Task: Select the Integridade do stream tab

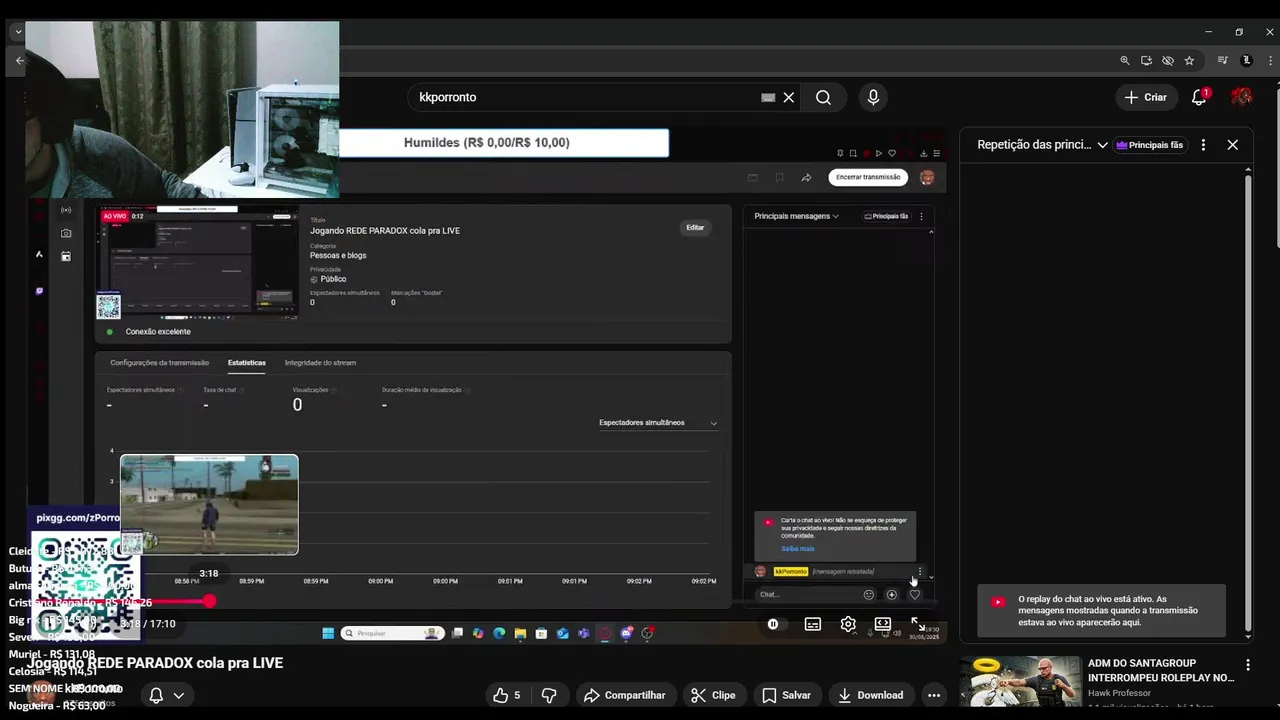Action: tap(320, 363)
